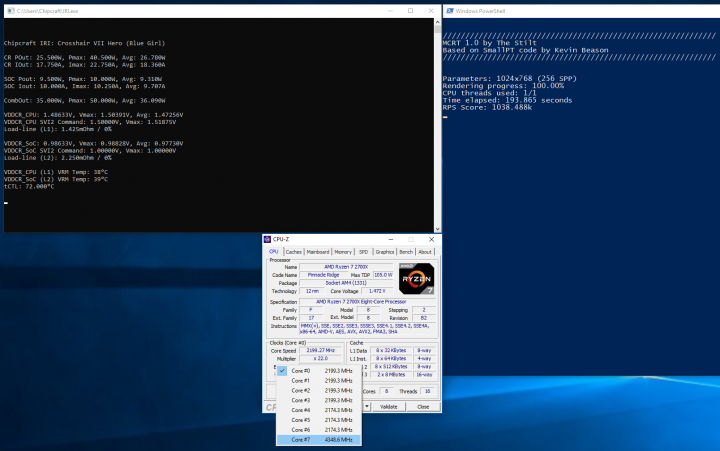The width and height of the screenshot is (720, 451).
Task: Click the Cores value 8
Action: pyautogui.click(x=387, y=391)
